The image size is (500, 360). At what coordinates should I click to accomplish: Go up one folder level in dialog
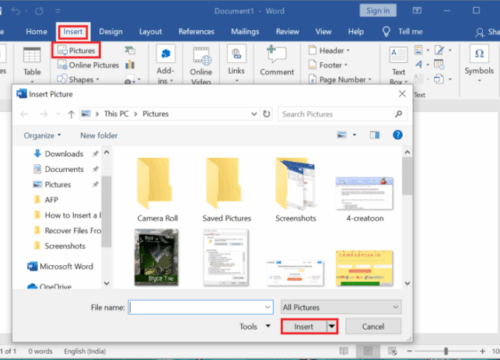click(x=71, y=114)
